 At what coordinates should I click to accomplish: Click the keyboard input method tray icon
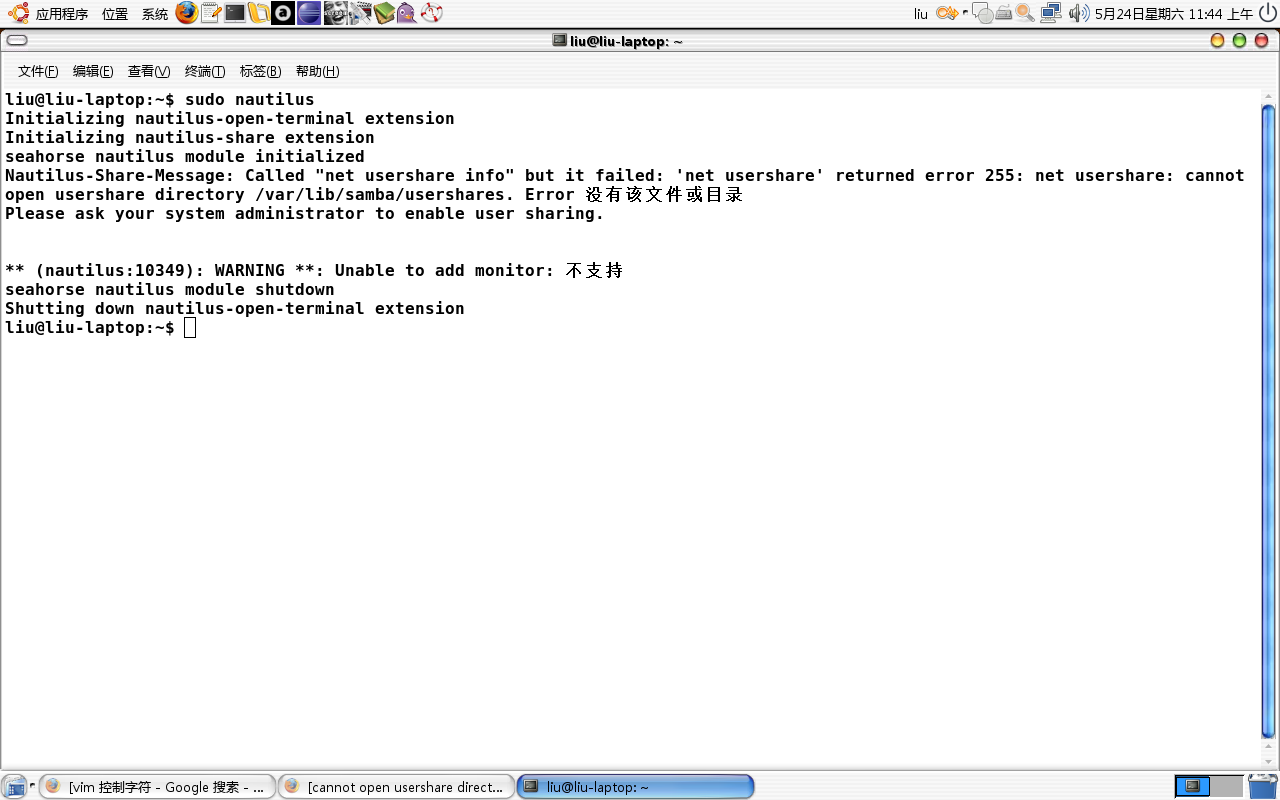(x=1004, y=13)
